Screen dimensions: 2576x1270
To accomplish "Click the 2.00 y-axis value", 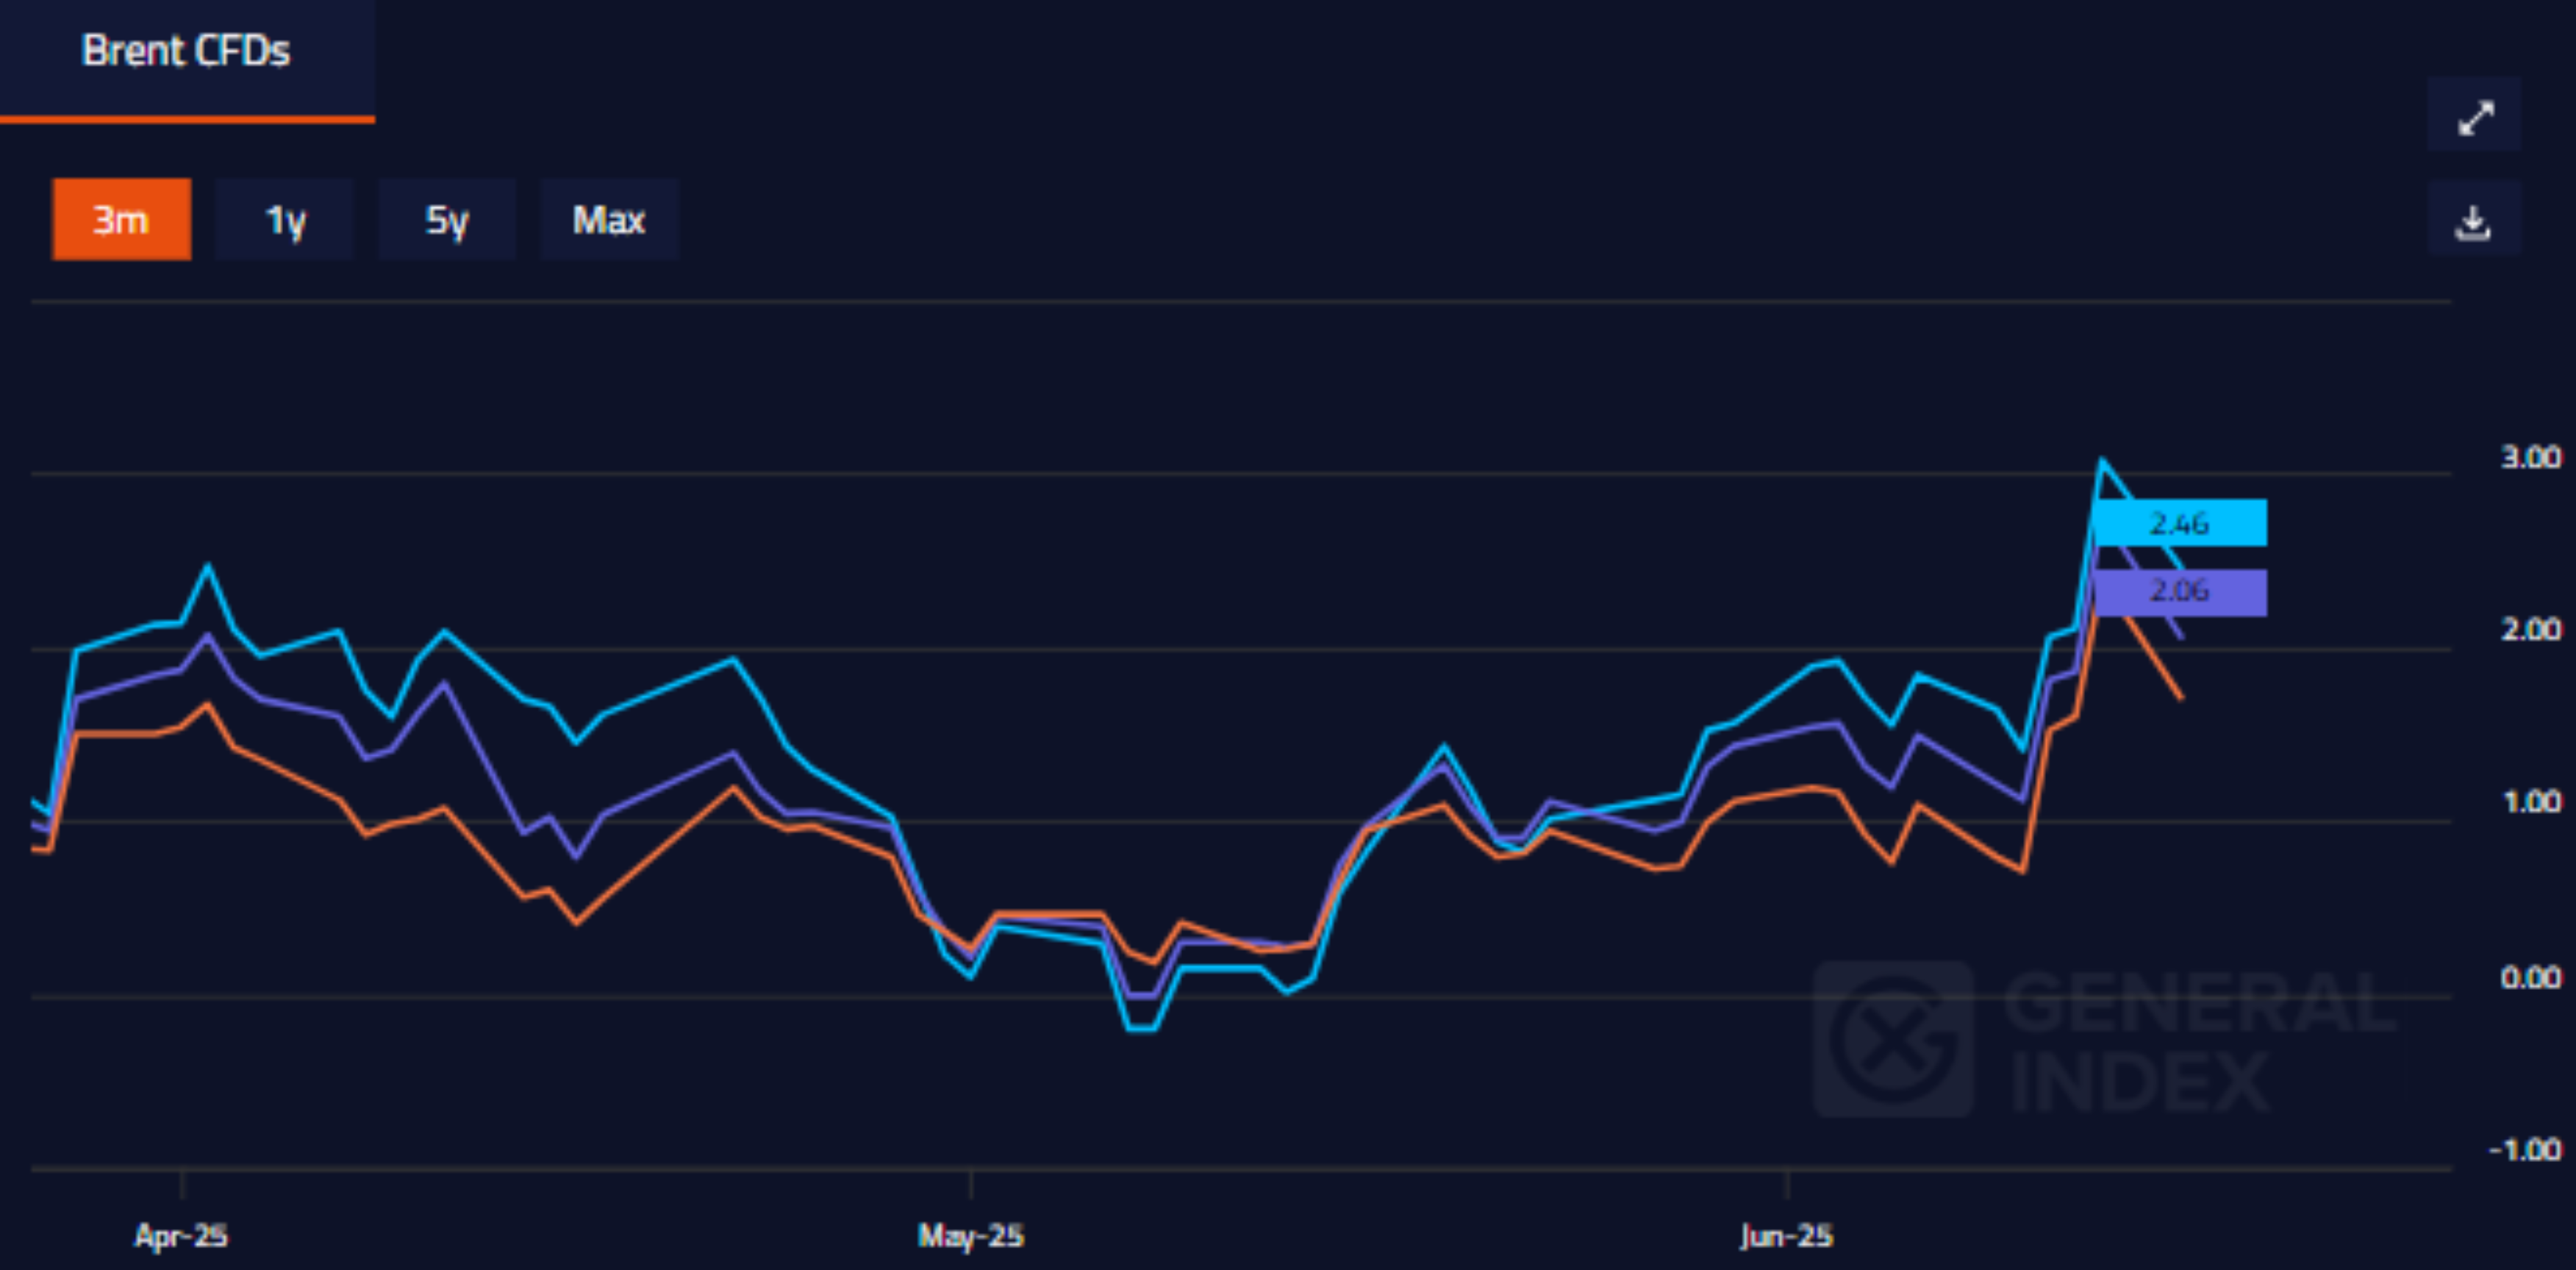I will point(2531,629).
